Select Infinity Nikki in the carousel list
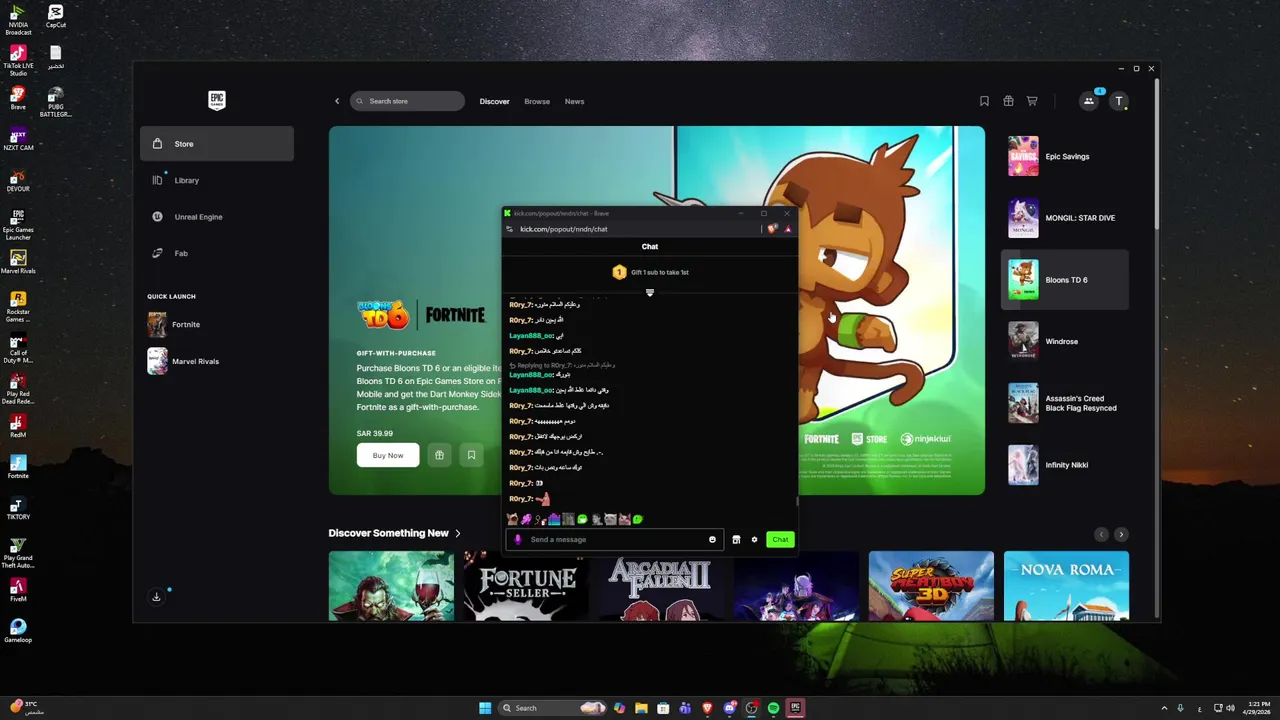The width and height of the screenshot is (1280, 720). tap(1065, 465)
